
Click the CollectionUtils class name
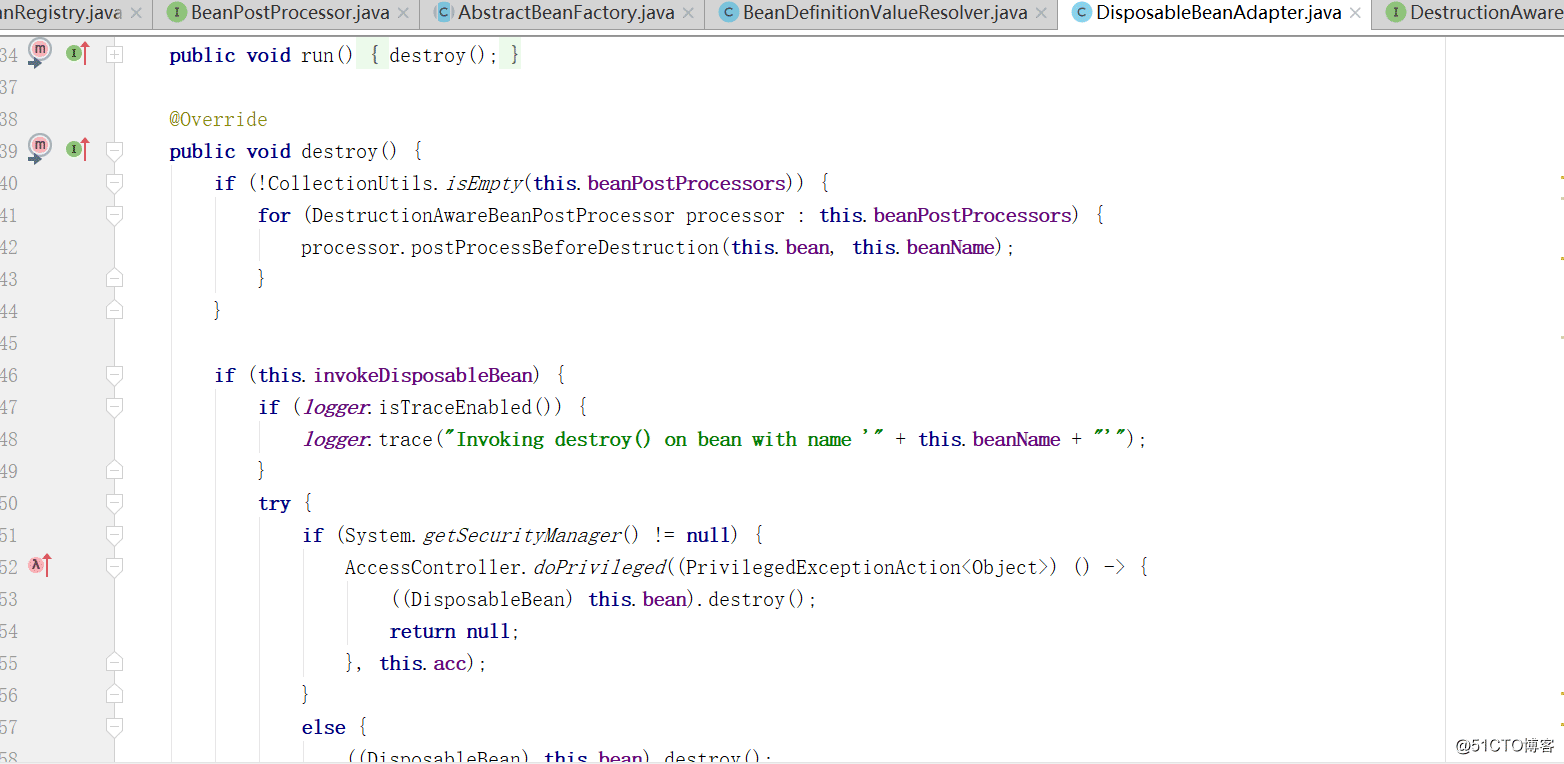pyautogui.click(x=351, y=183)
